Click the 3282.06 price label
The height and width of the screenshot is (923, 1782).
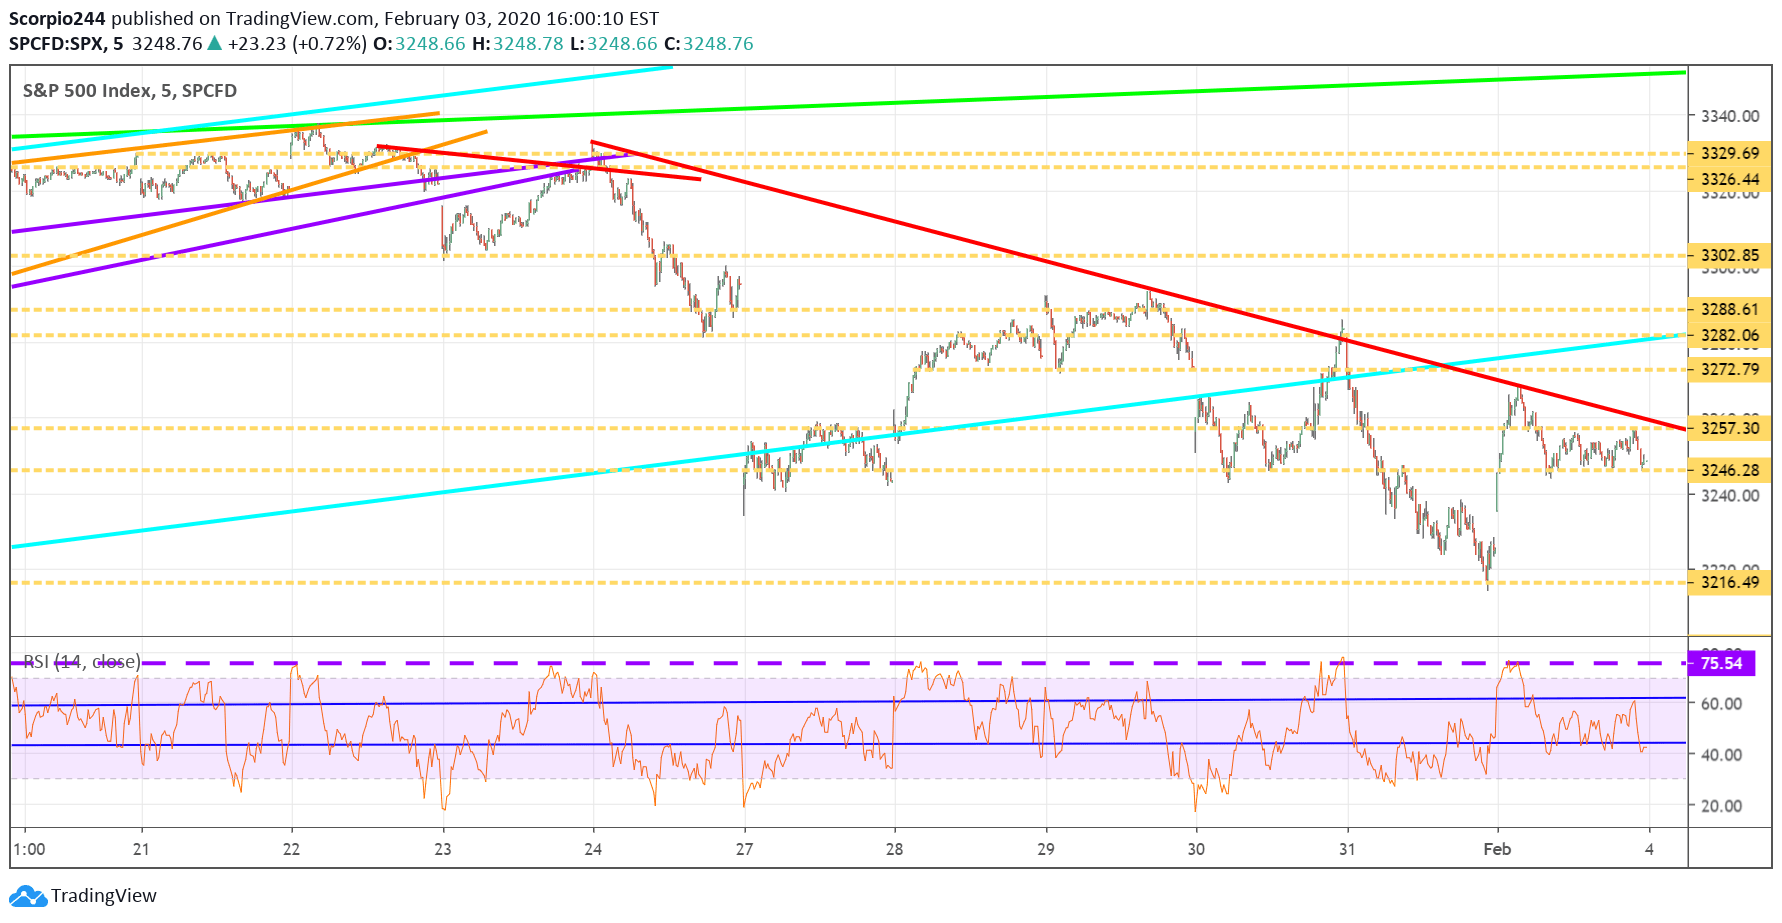[1729, 335]
